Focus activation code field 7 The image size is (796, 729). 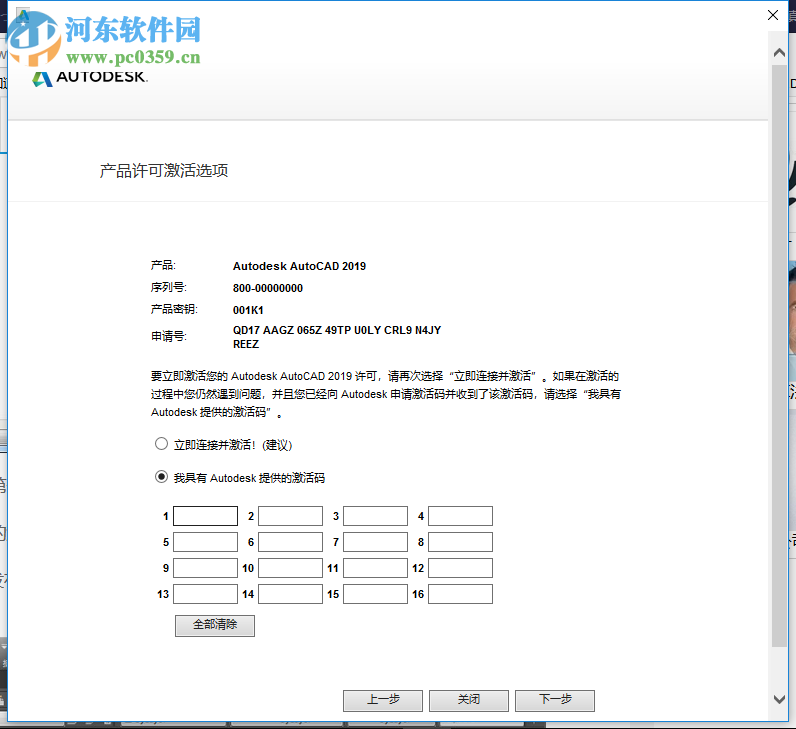click(376, 542)
